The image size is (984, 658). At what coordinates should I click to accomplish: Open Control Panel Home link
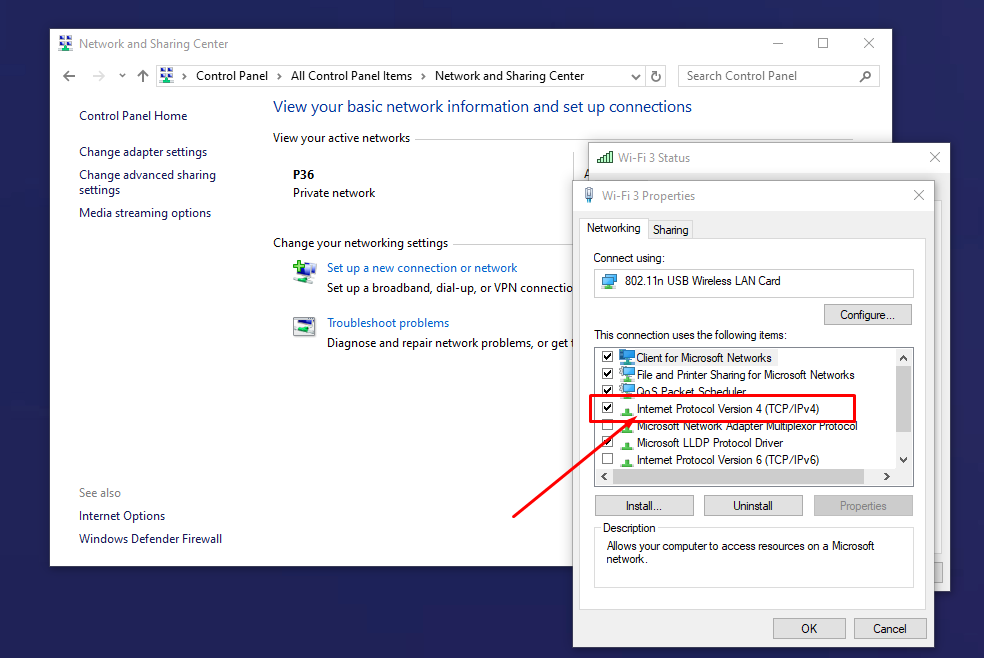(x=133, y=116)
